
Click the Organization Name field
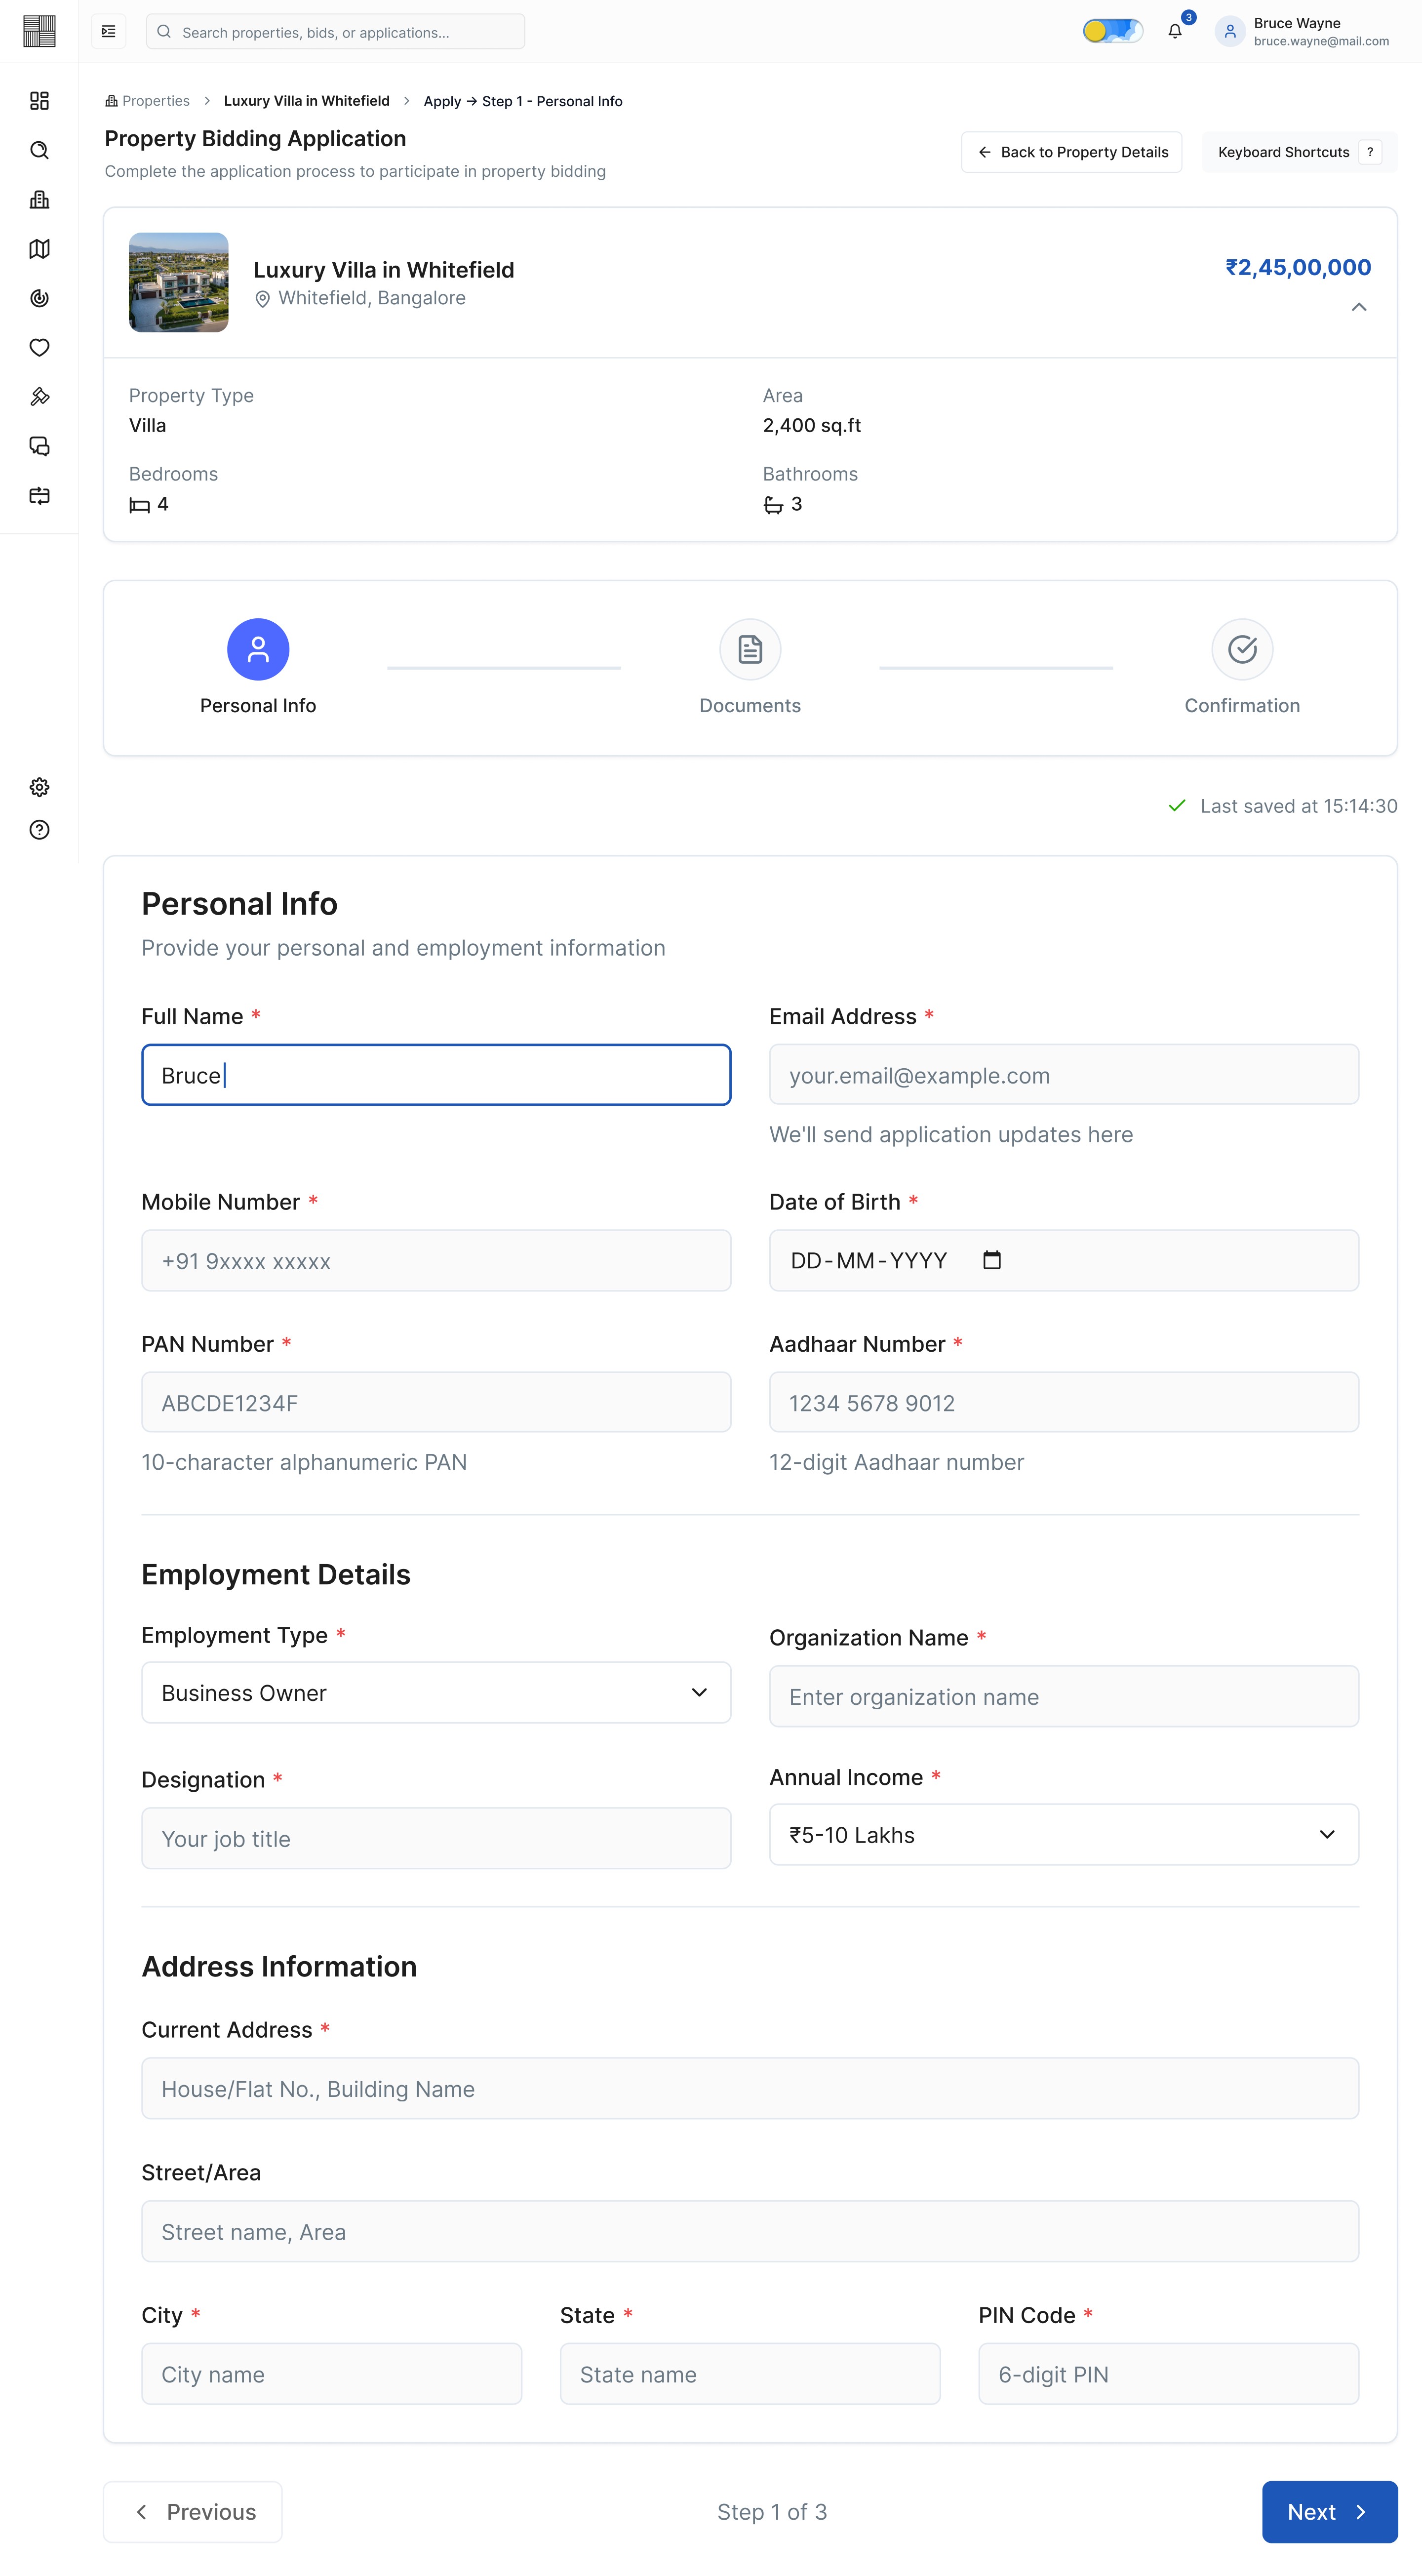tap(1064, 1696)
